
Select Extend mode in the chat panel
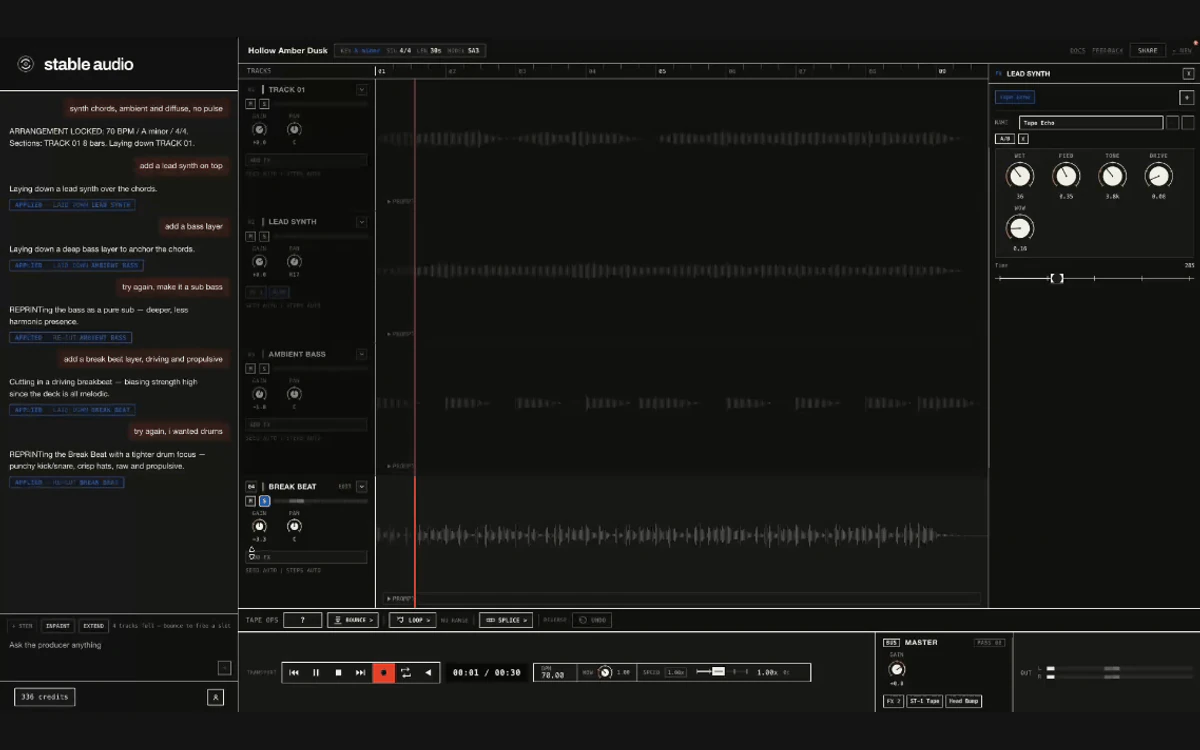pos(94,626)
